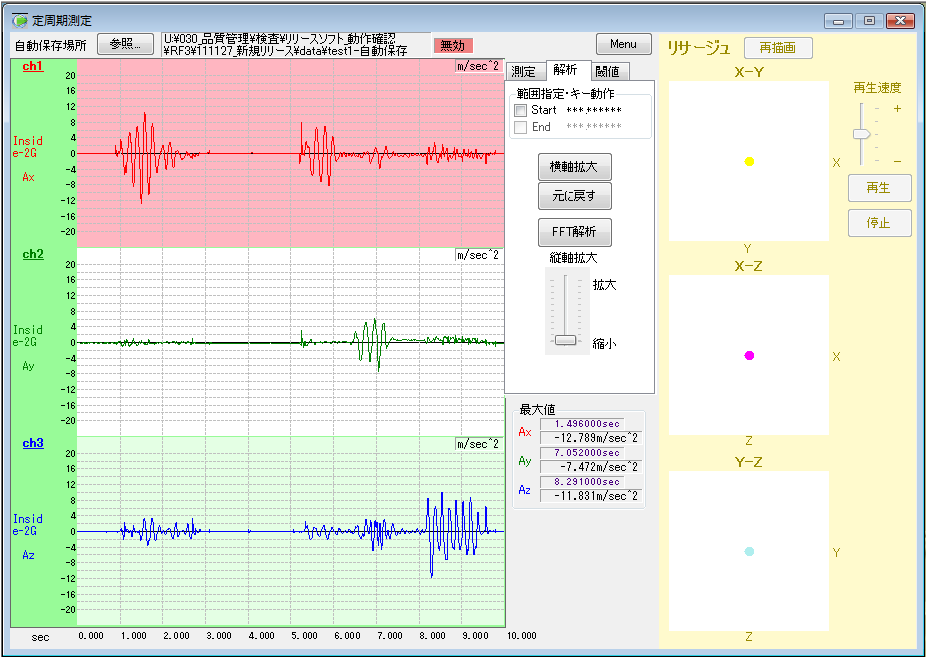
Task: Click the 無効 status indicator
Action: [x=453, y=46]
